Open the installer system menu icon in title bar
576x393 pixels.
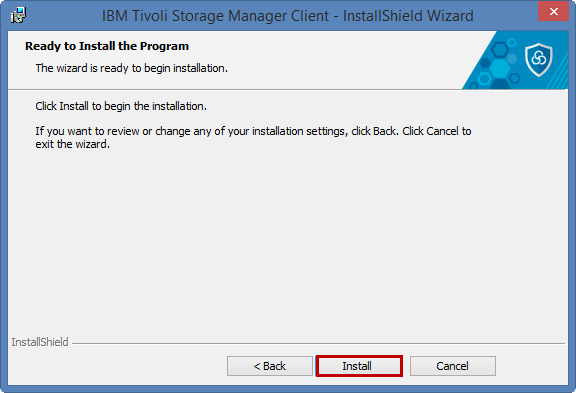pos(18,15)
